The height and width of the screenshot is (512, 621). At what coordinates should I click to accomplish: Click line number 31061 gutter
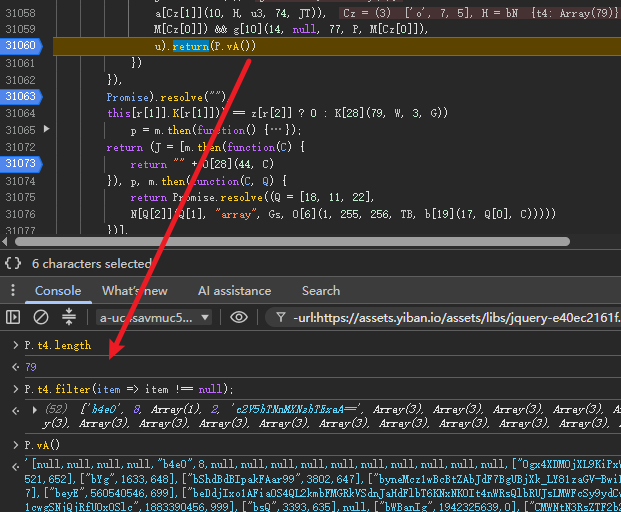[21, 63]
